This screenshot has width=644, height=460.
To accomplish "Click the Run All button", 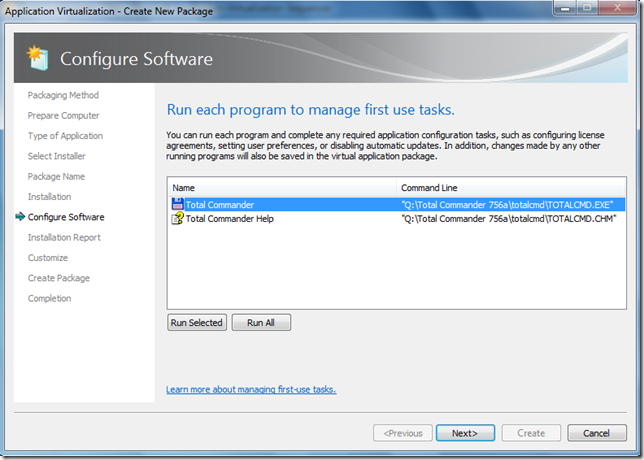I will click(261, 322).
